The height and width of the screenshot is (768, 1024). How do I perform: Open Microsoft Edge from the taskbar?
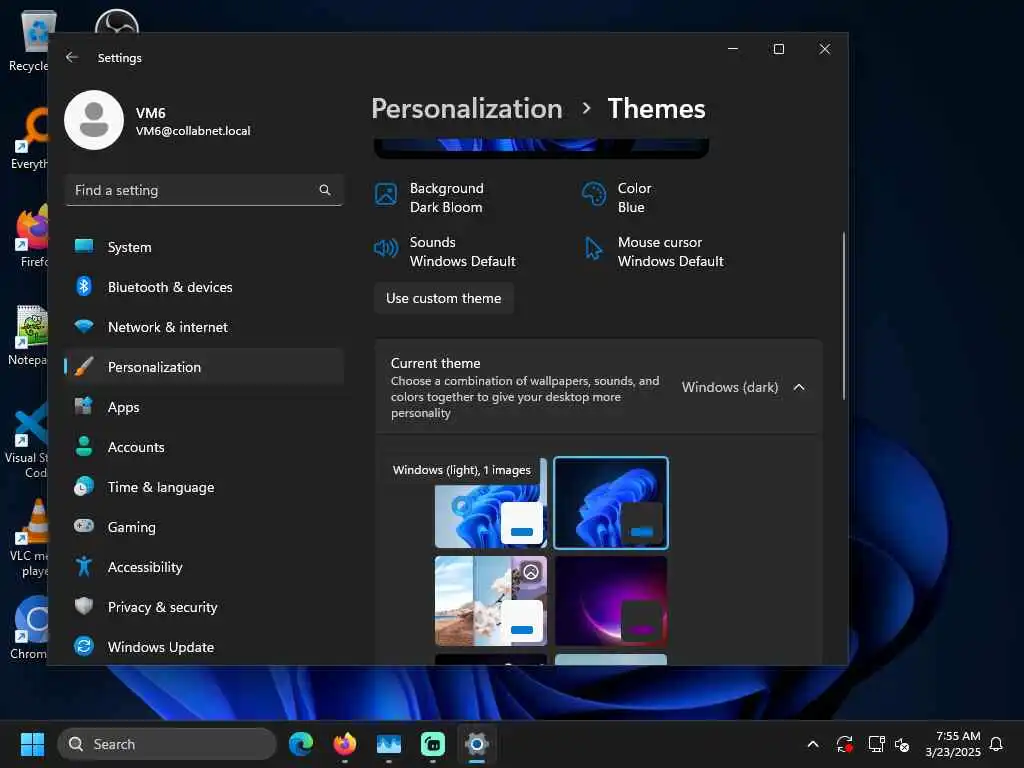point(301,744)
